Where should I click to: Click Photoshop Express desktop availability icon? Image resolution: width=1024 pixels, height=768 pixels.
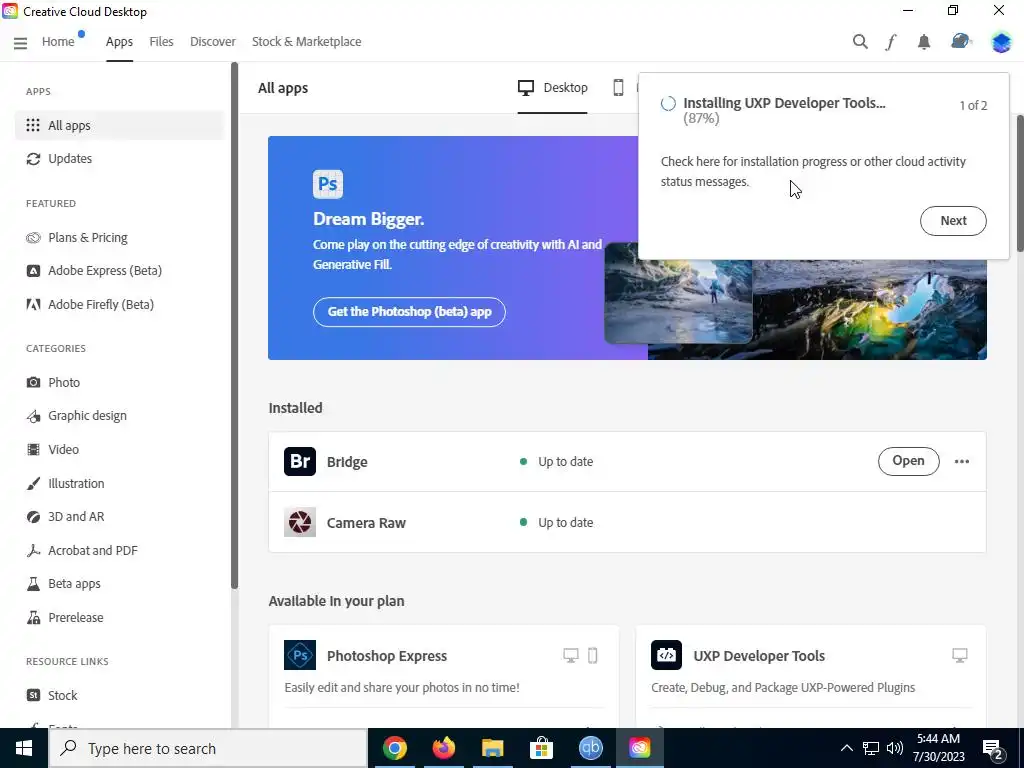(571, 656)
